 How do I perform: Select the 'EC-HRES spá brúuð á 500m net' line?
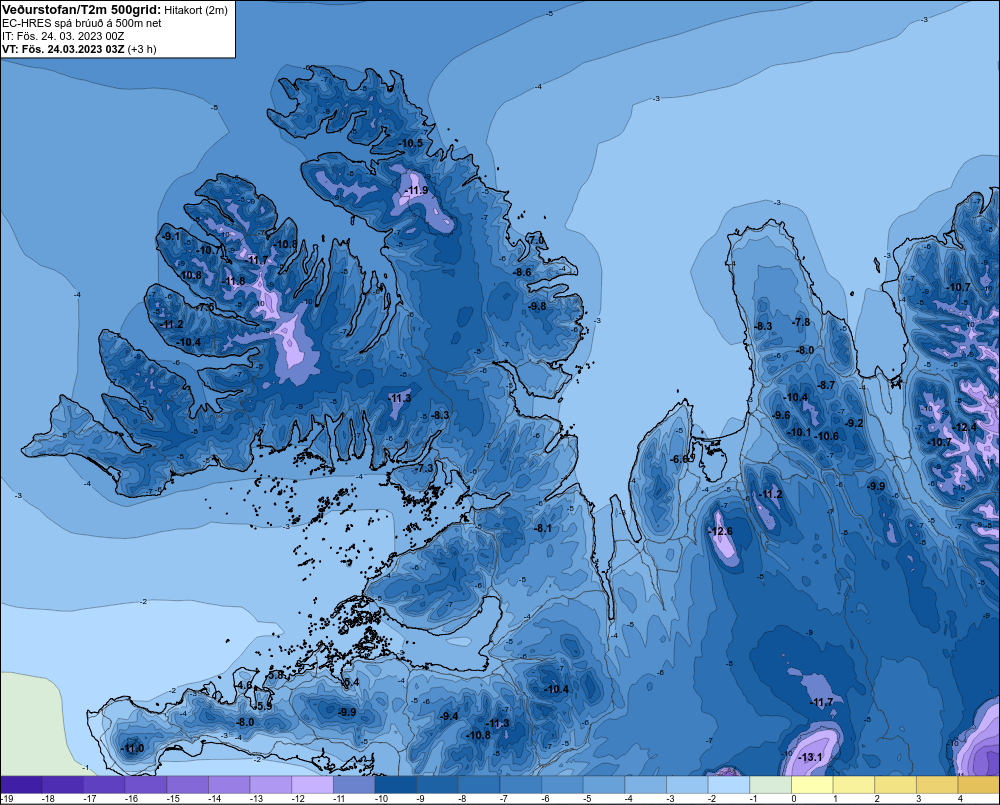(x=82, y=23)
